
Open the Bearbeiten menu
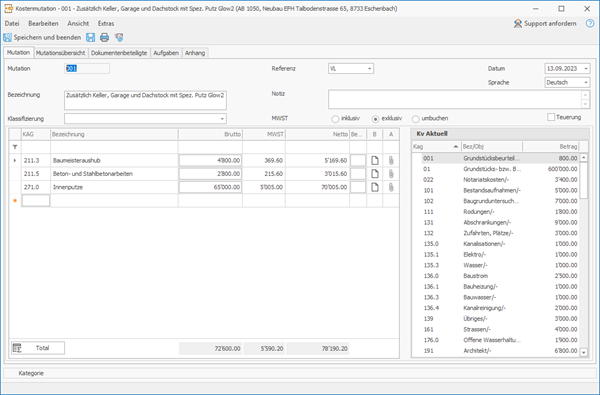pyautogui.click(x=43, y=23)
